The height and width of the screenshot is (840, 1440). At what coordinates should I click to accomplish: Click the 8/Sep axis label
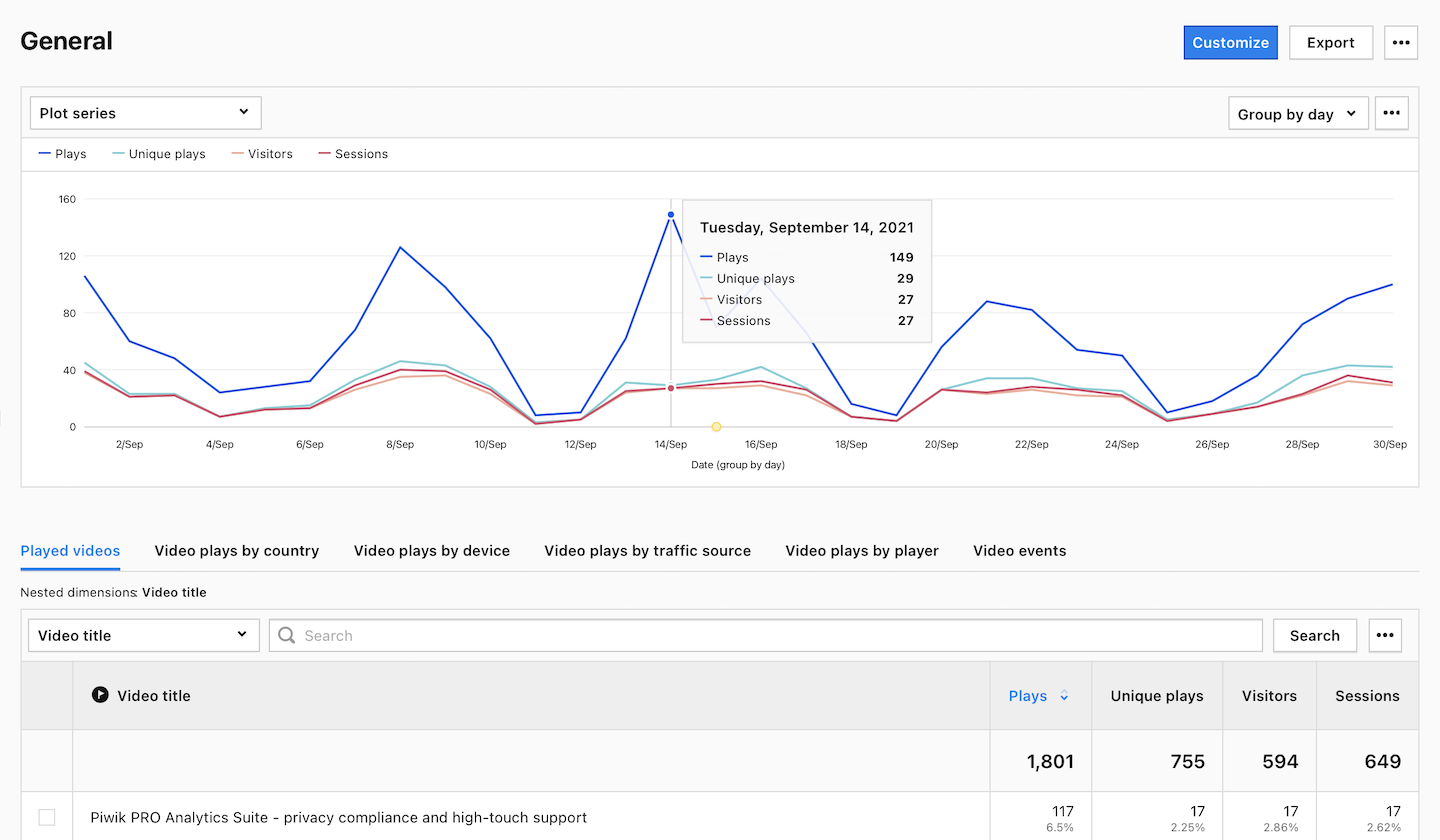click(400, 444)
